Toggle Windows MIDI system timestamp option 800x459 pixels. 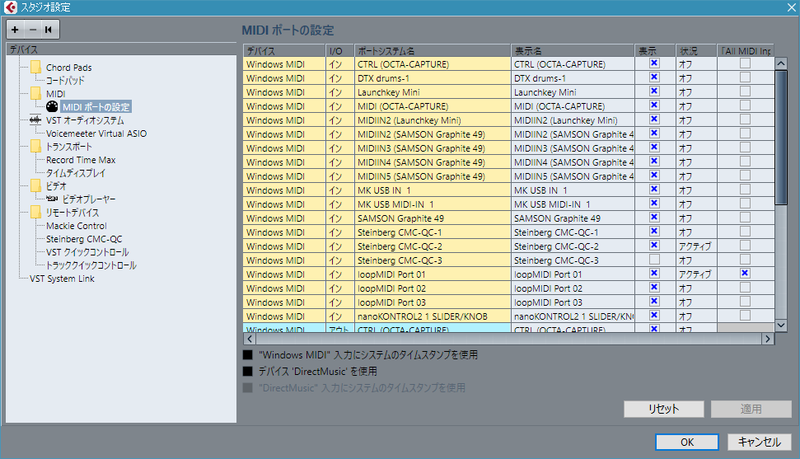(248, 354)
